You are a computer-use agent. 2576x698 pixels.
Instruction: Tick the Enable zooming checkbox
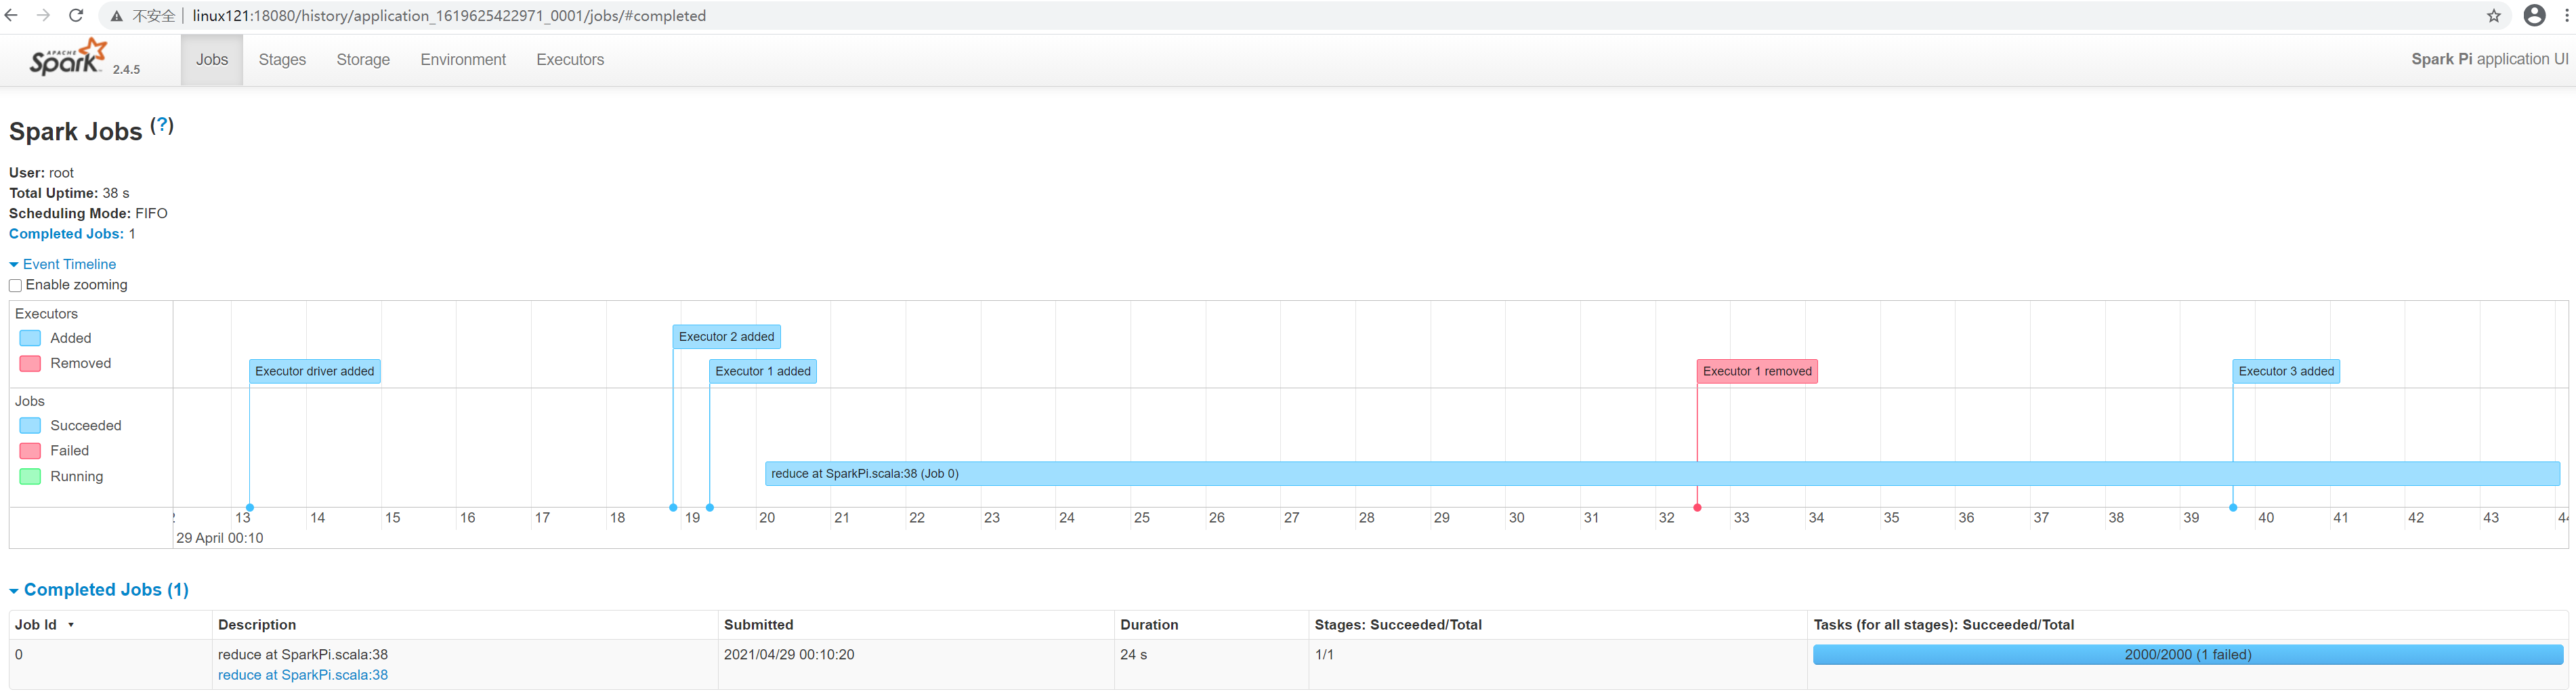coord(16,286)
